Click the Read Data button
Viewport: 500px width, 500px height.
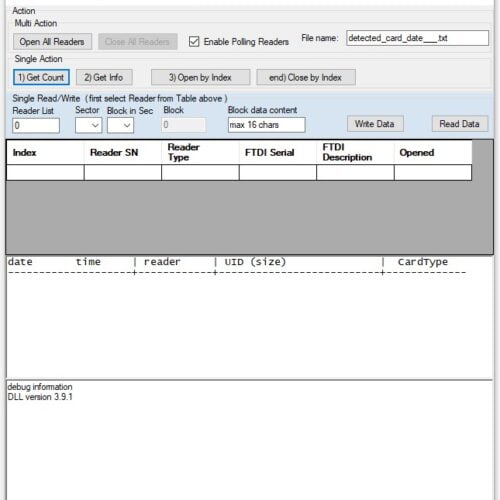pos(460,124)
